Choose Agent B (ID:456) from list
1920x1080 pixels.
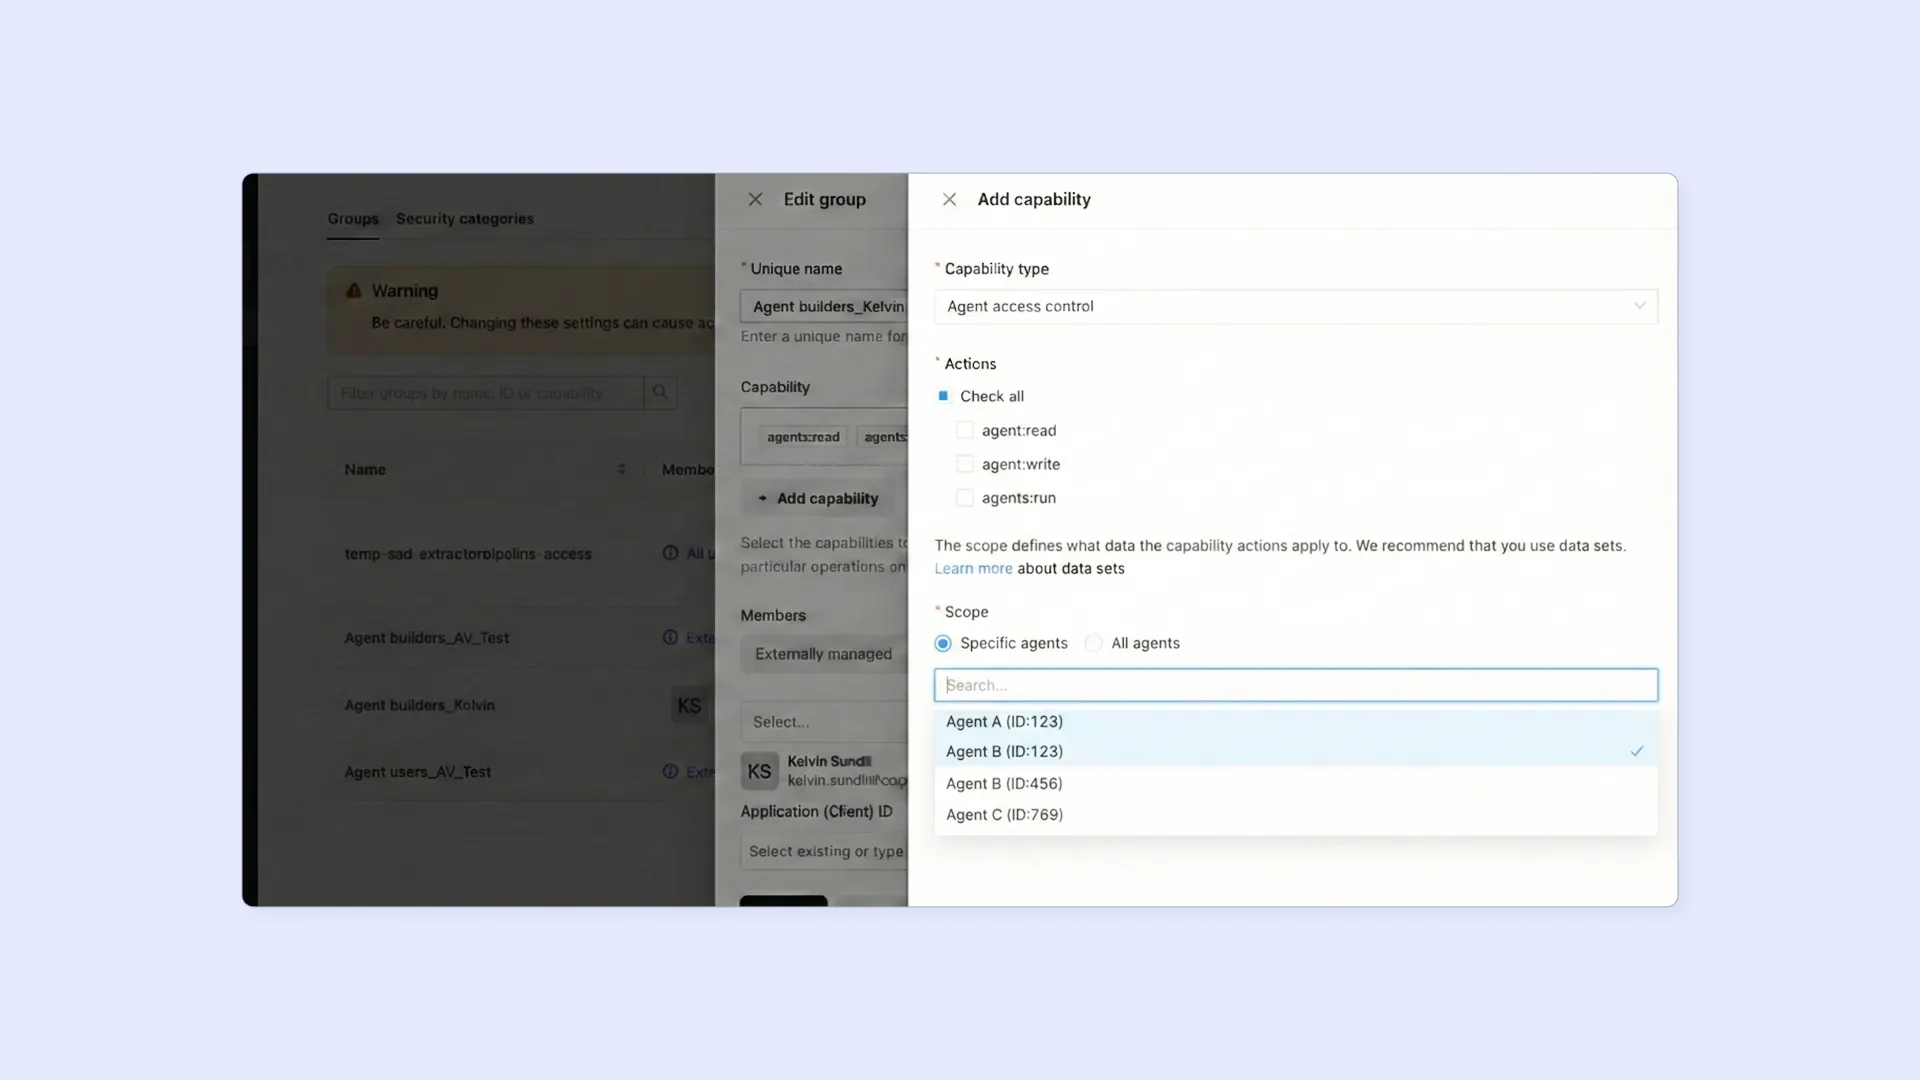1295,783
